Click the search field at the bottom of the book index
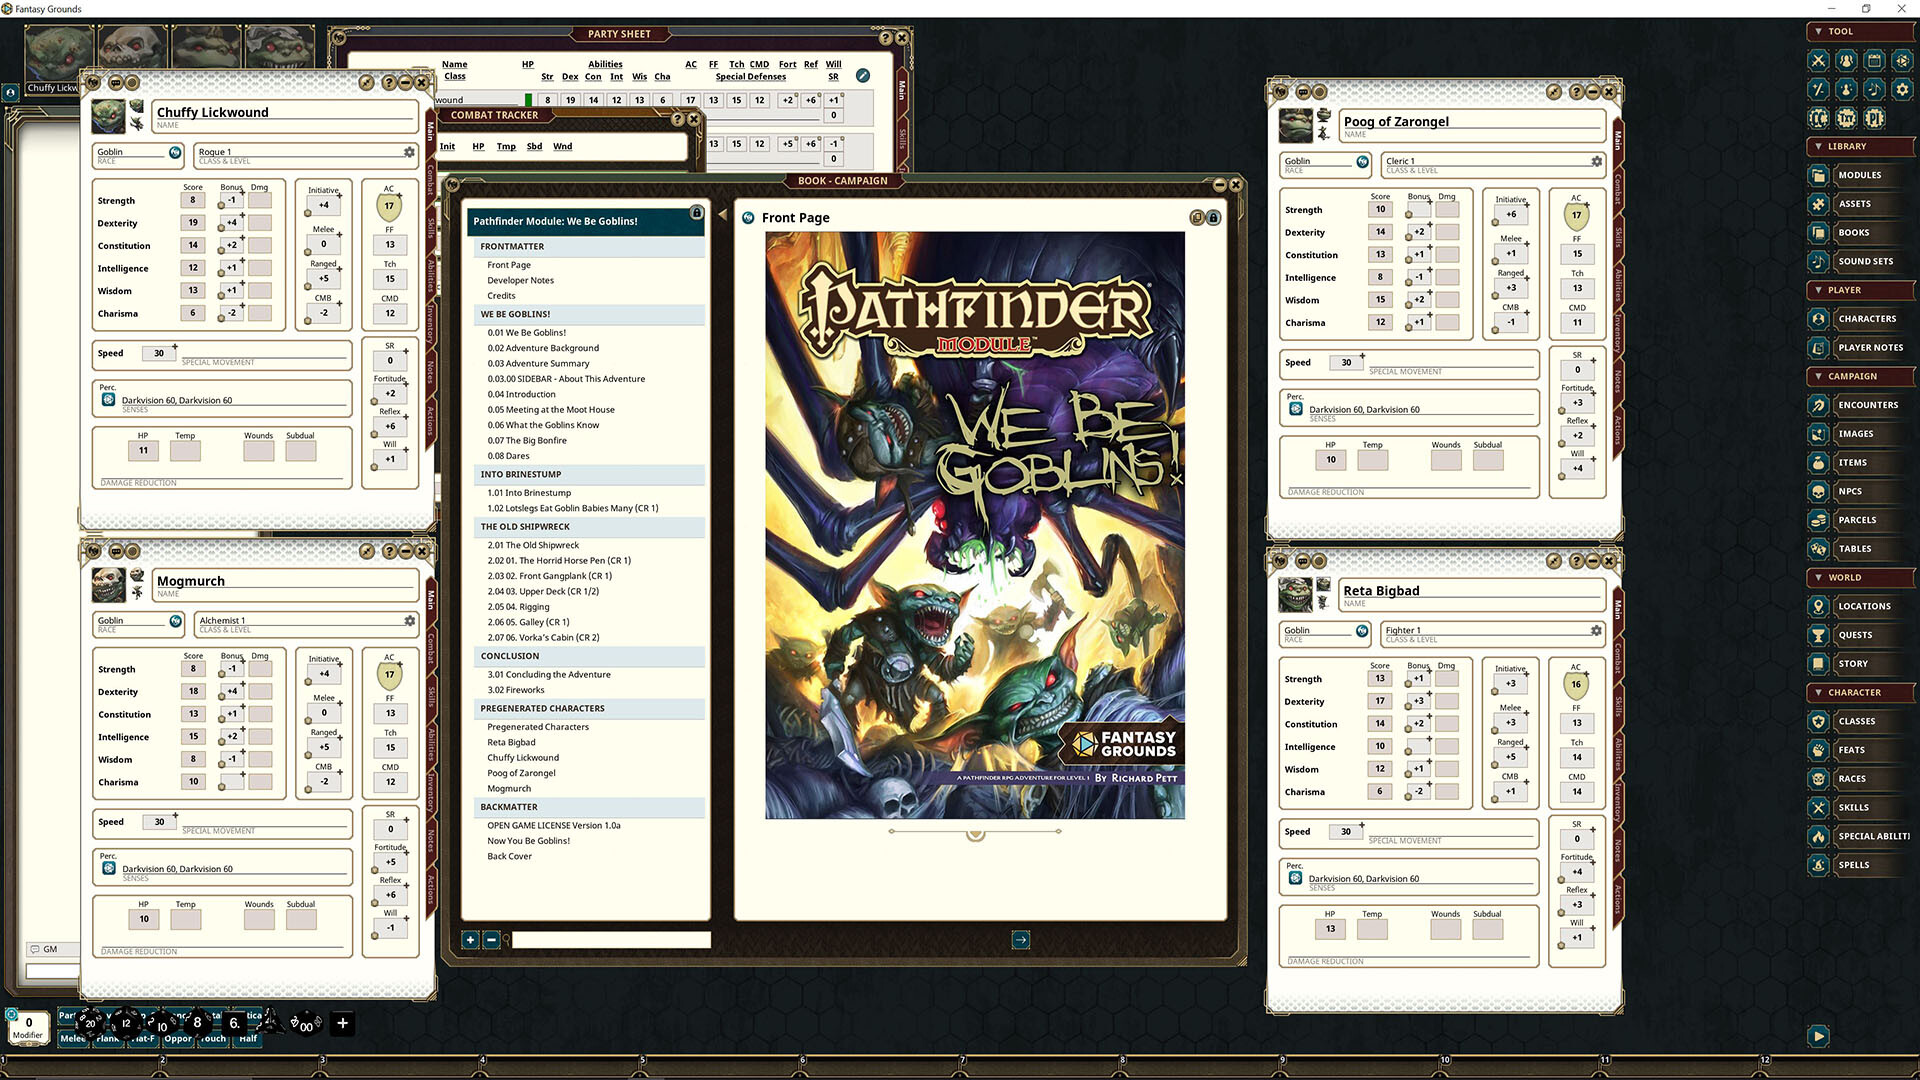Viewport: 1920px width, 1080px height. click(x=610, y=940)
